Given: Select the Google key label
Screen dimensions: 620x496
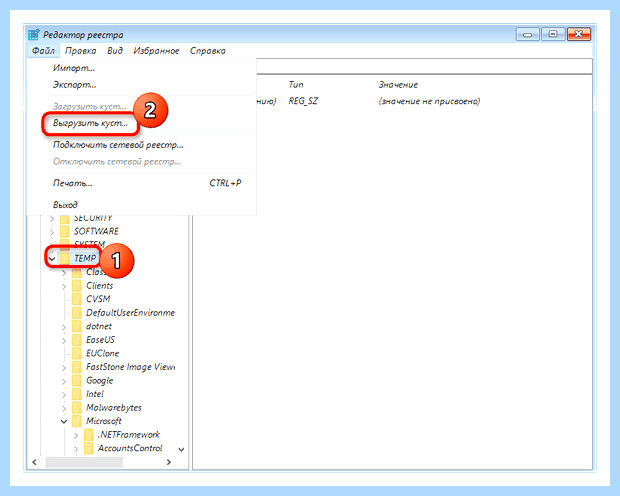Looking at the screenshot, I should tap(100, 381).
